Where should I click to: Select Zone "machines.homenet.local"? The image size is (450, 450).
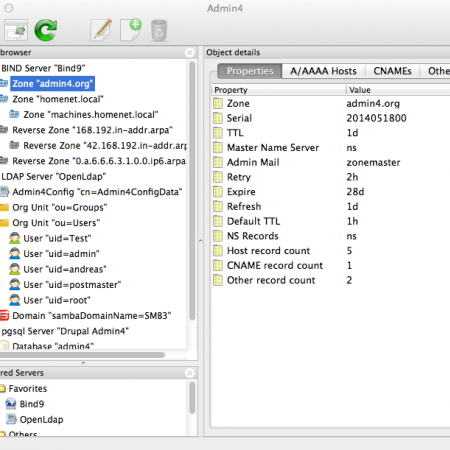[91, 115]
